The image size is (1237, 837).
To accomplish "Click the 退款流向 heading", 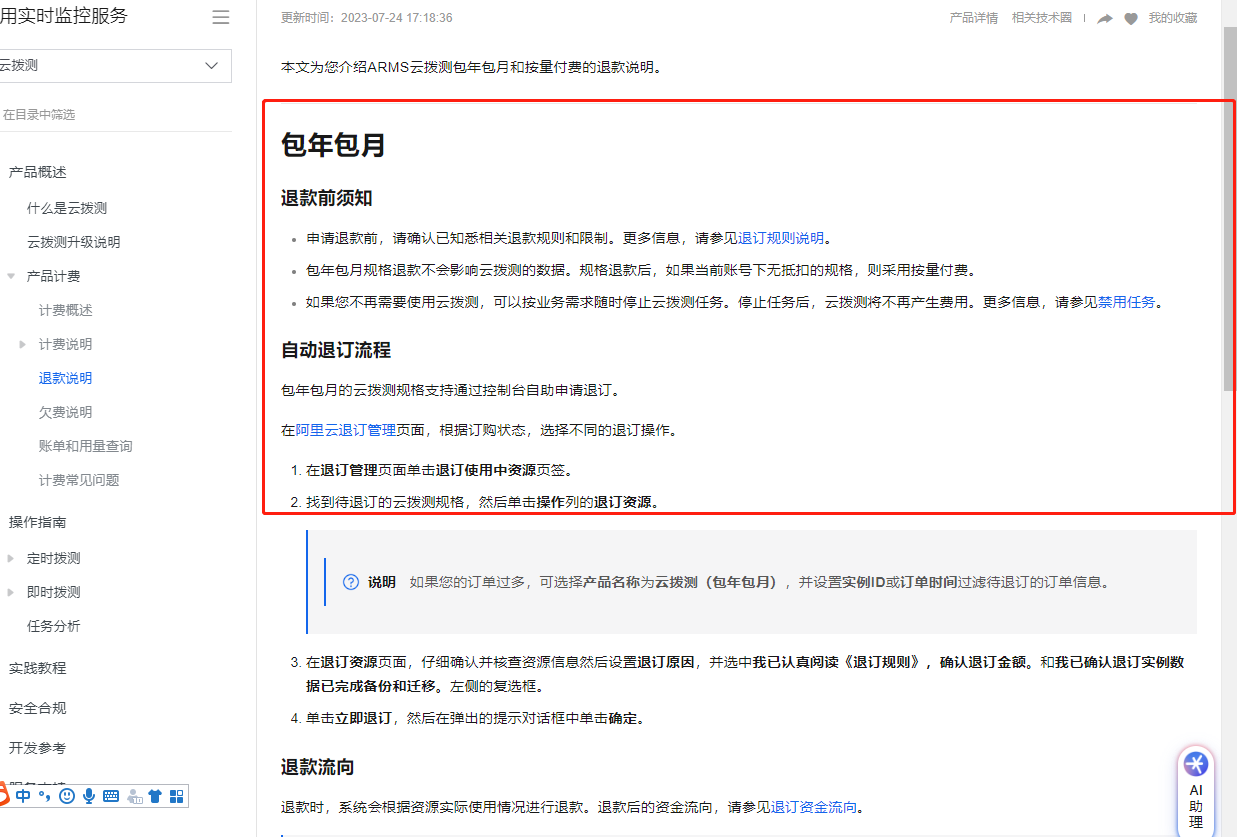I will click(318, 767).
